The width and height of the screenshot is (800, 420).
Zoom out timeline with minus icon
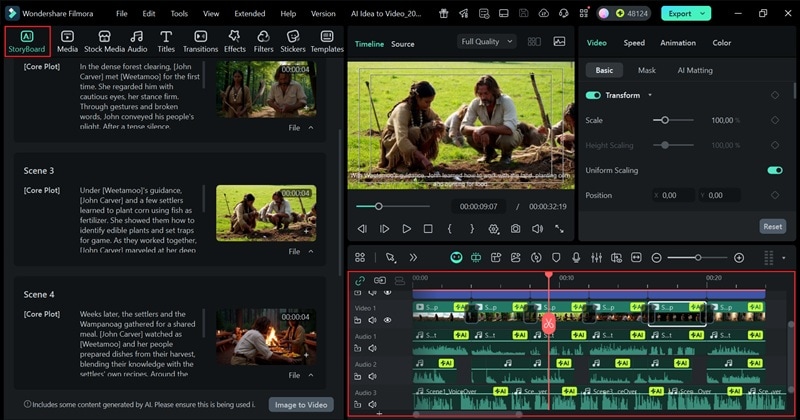click(657, 258)
